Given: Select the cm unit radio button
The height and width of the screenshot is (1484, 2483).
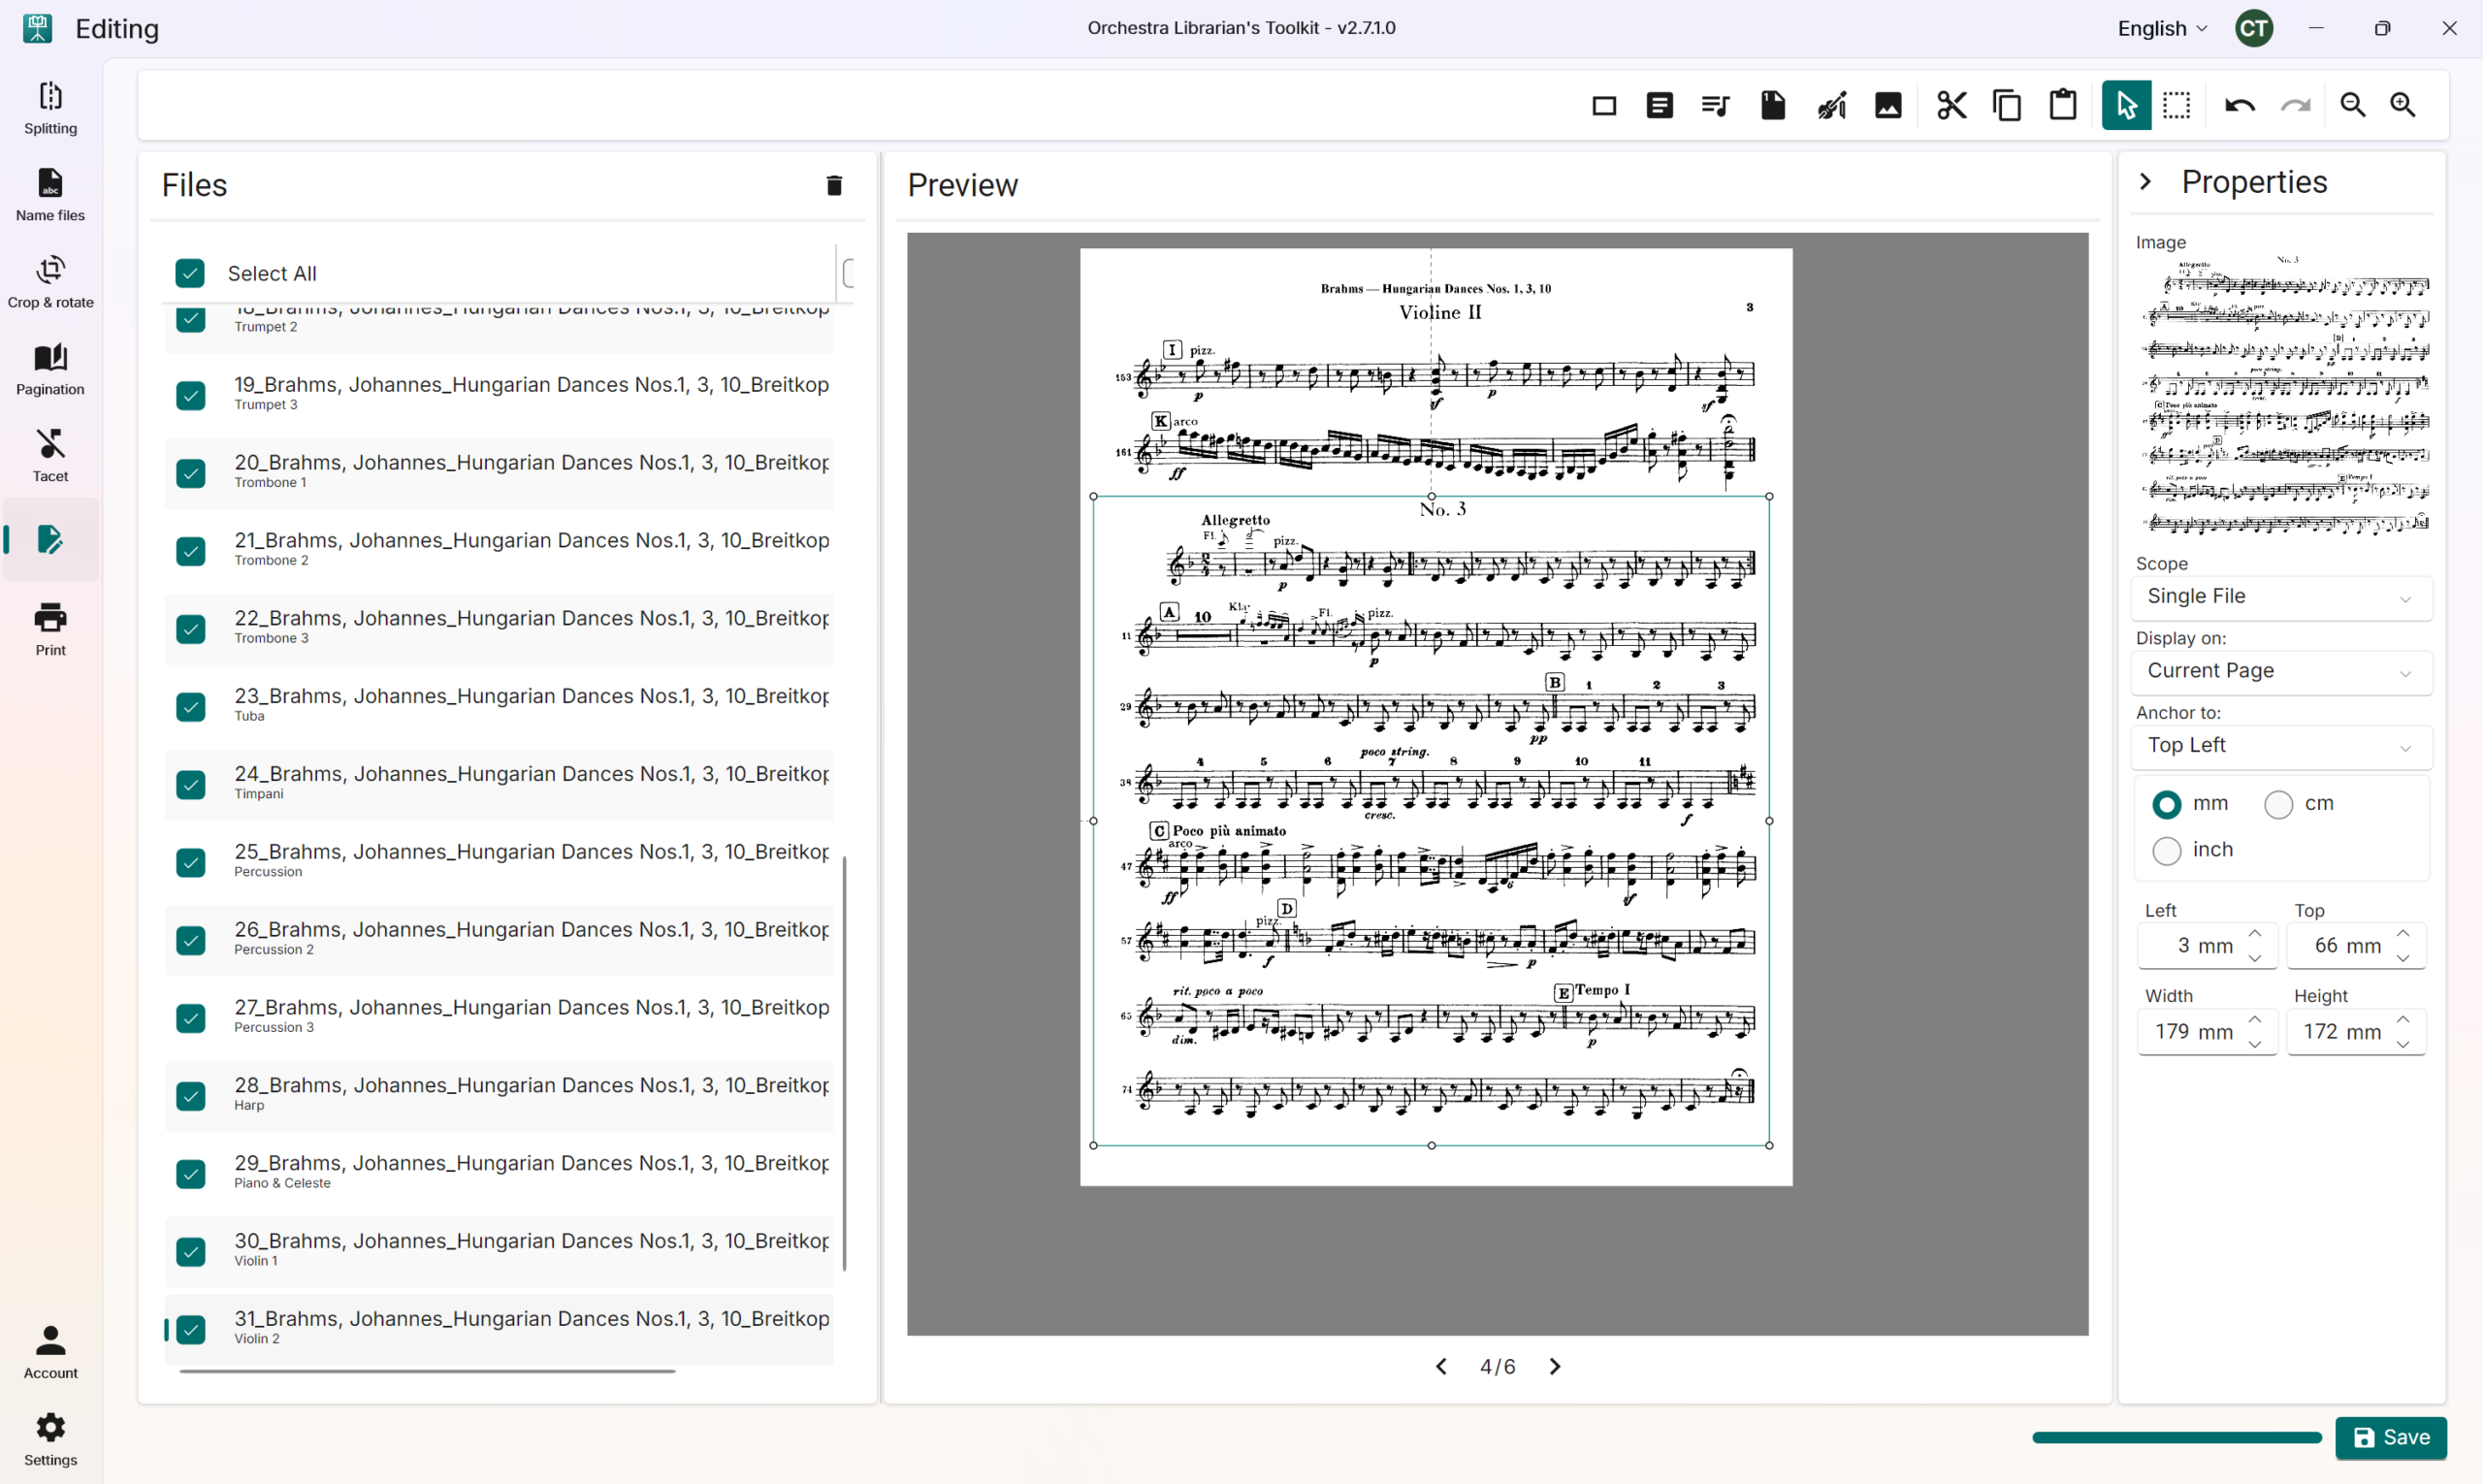Looking at the screenshot, I should 2279,804.
